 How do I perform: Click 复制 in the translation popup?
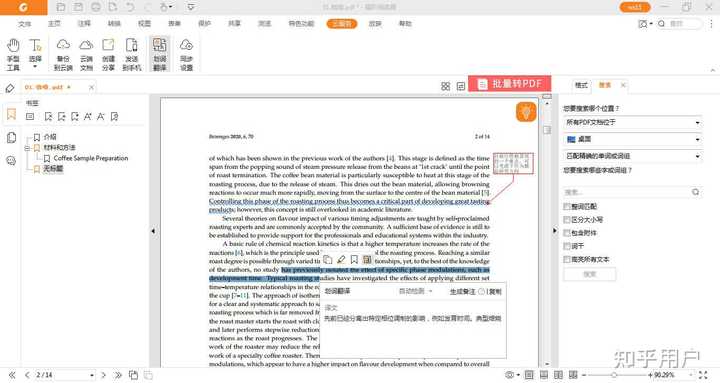pyautogui.click(x=495, y=291)
